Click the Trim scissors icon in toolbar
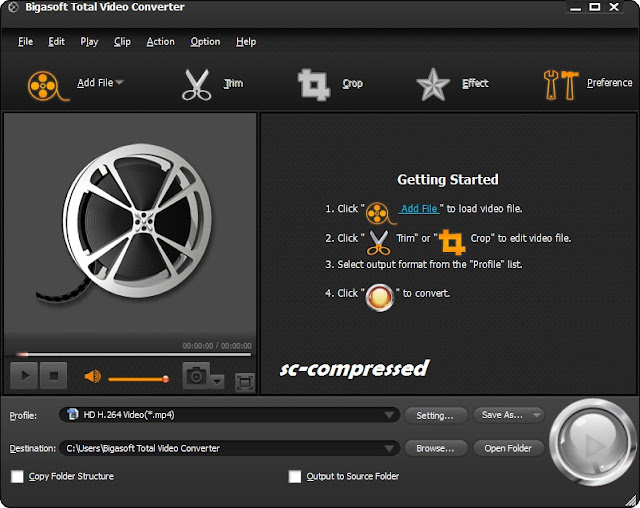The width and height of the screenshot is (640, 508). [x=196, y=85]
